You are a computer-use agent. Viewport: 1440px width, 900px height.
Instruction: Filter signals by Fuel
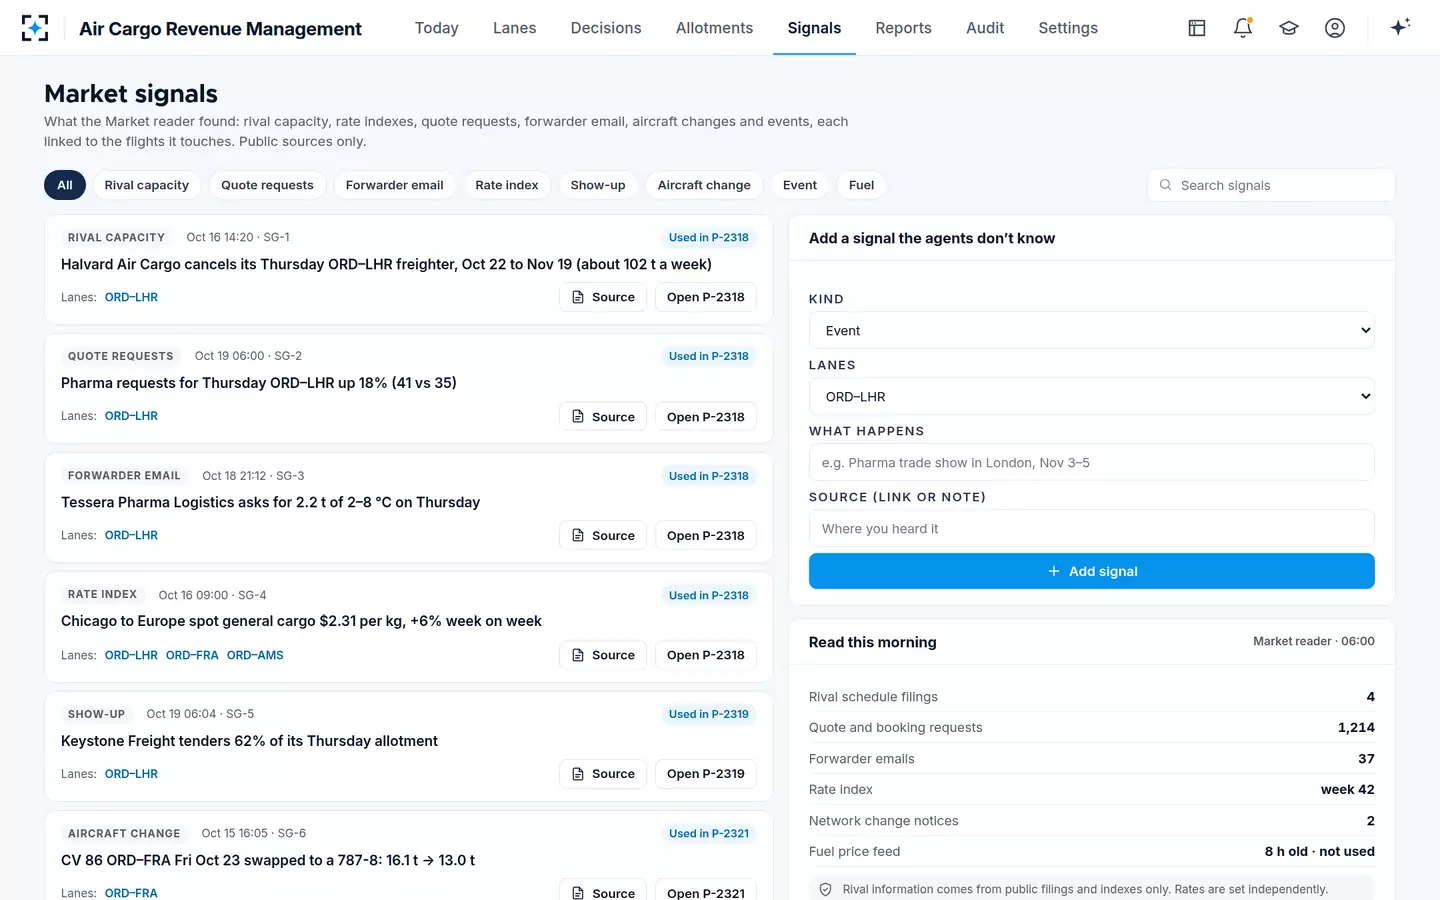[861, 185]
